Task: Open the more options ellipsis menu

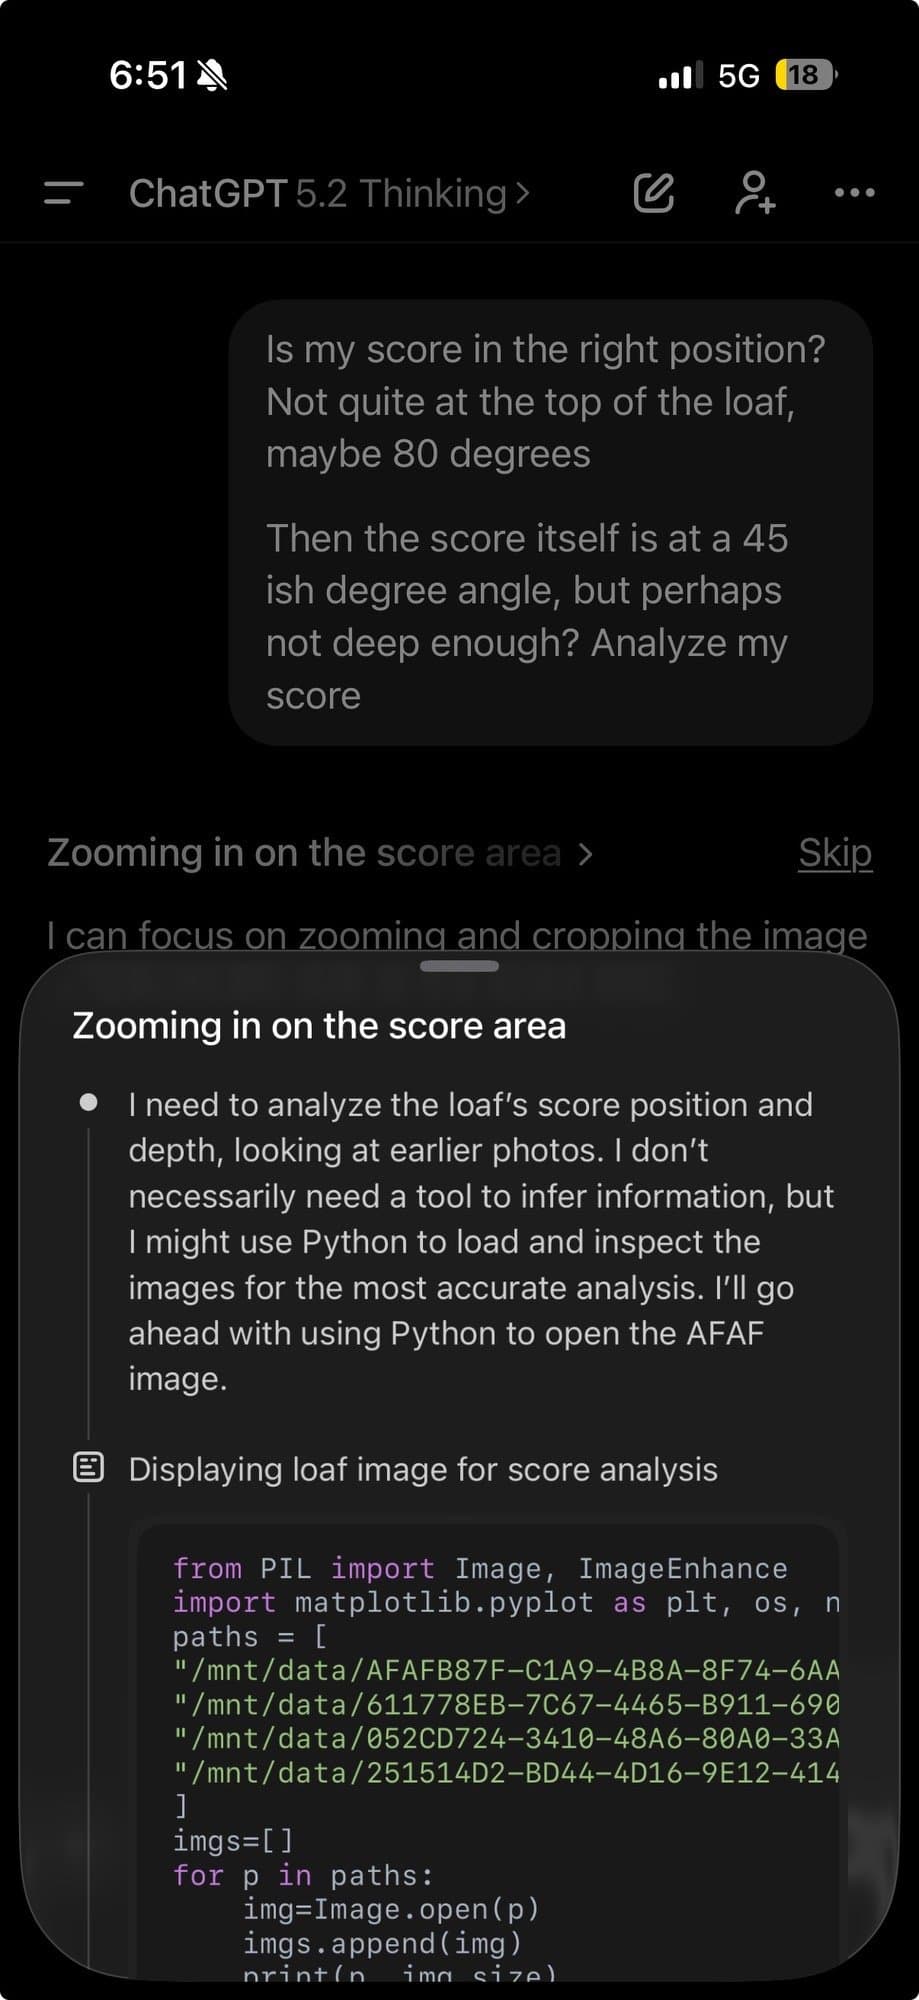Action: point(852,192)
